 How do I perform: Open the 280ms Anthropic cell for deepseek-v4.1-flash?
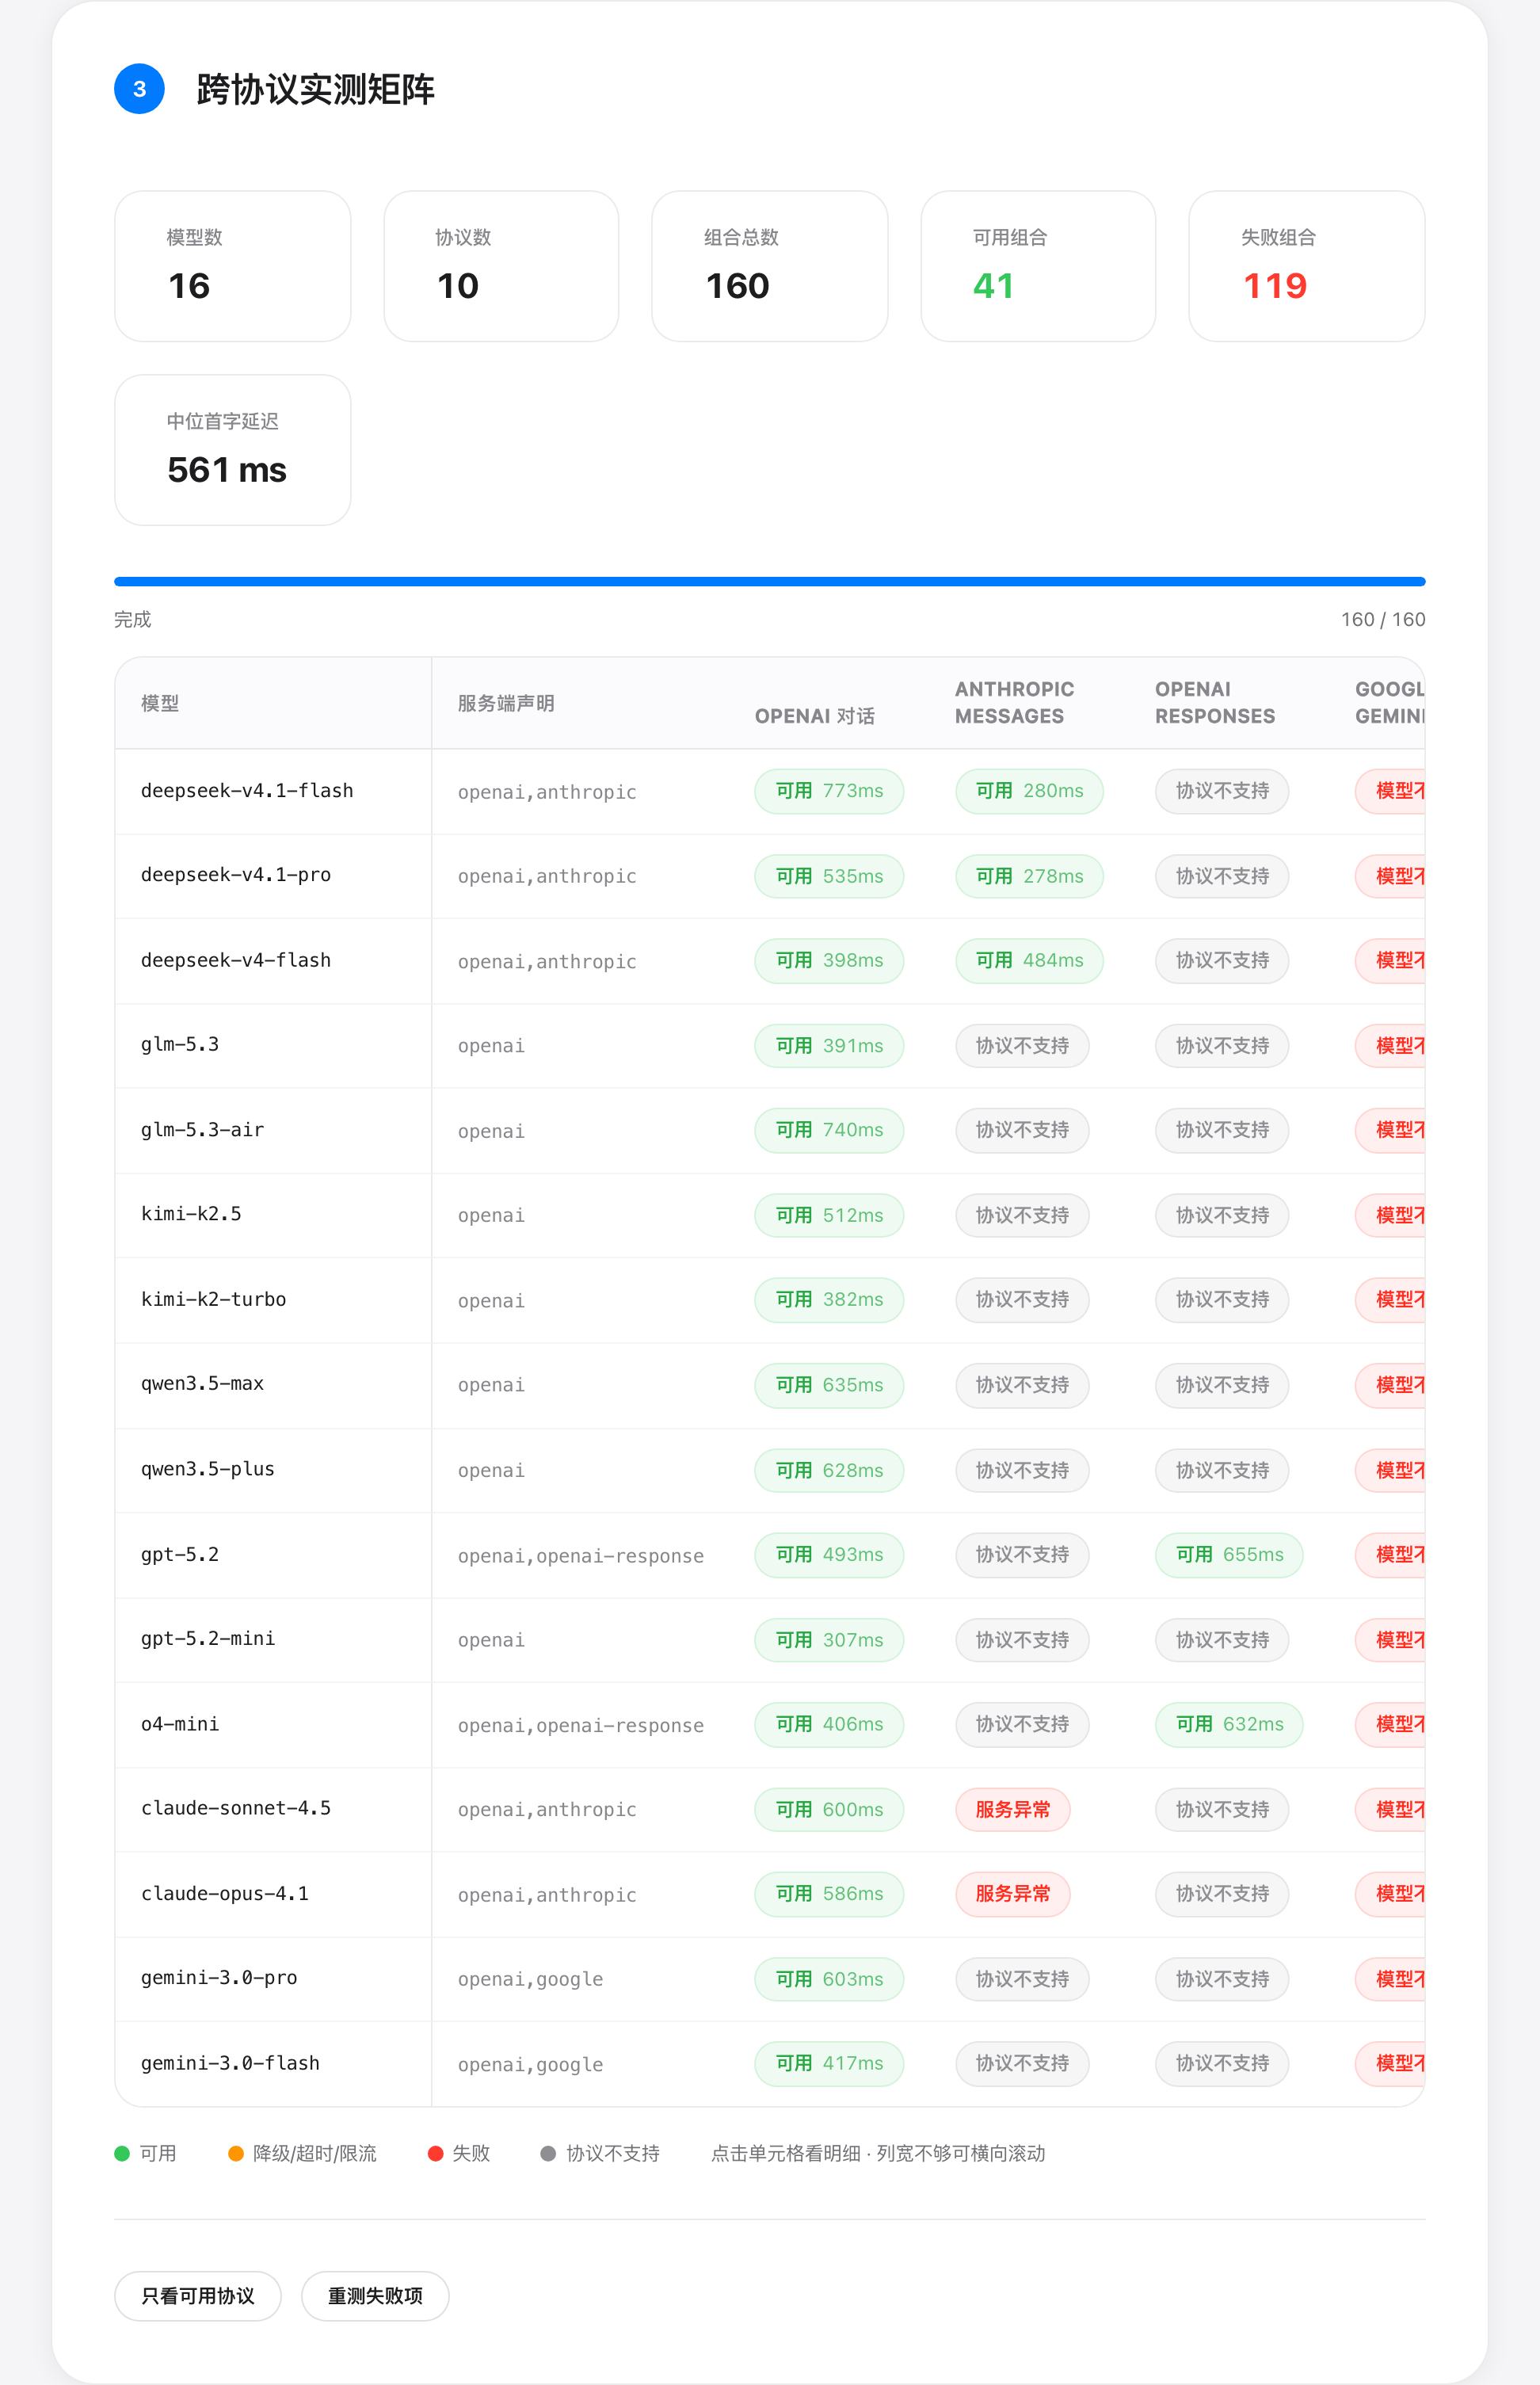[x=1029, y=791]
